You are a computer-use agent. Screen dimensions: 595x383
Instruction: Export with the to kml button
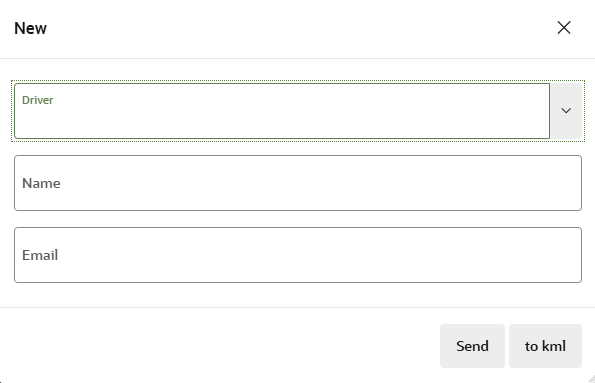(545, 346)
